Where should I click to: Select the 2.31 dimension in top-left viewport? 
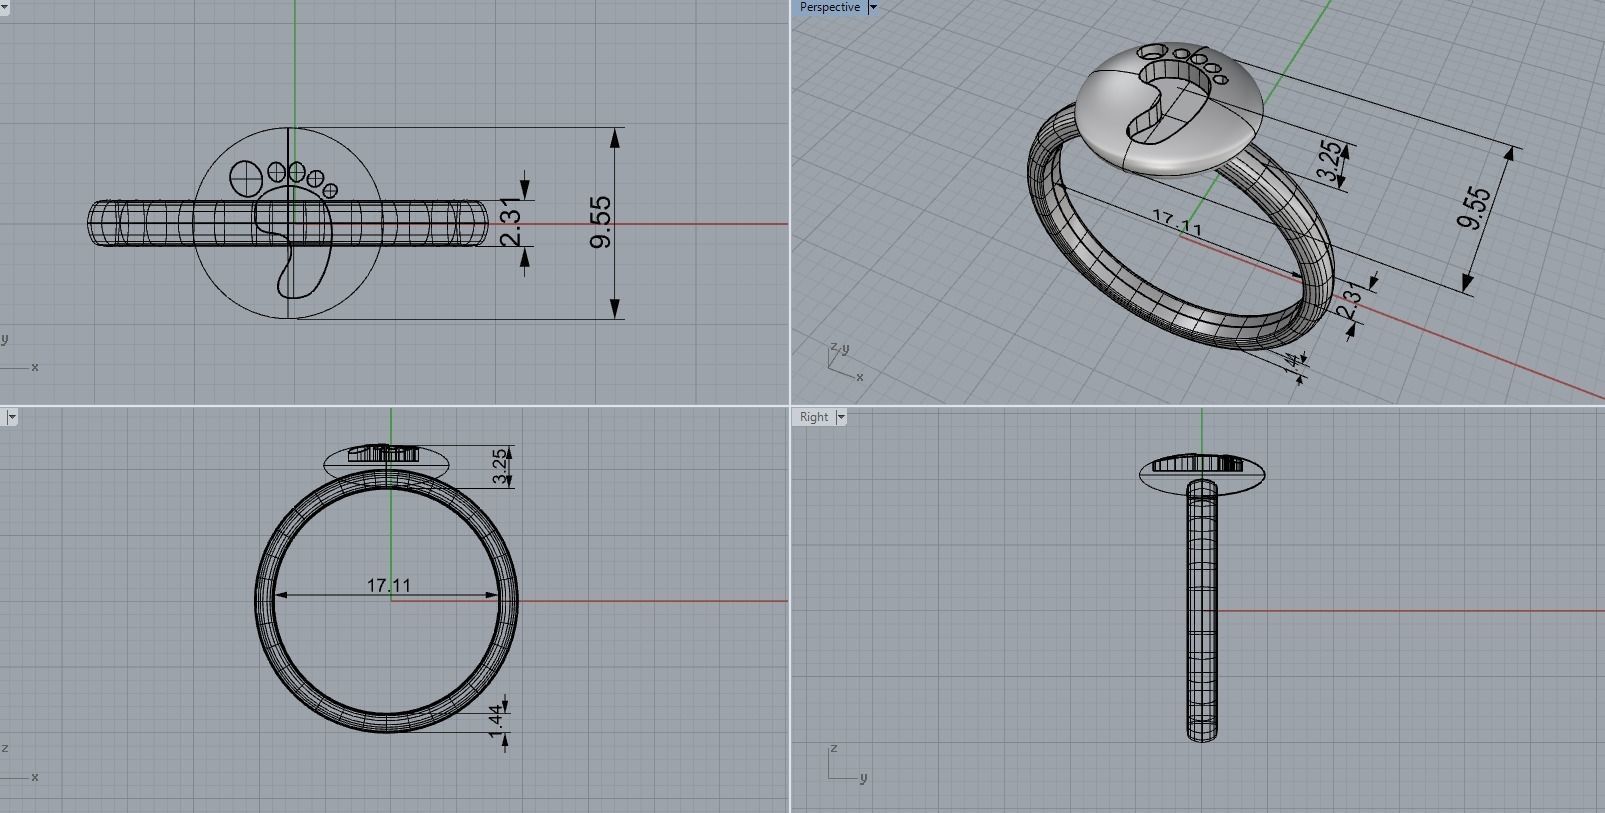[x=511, y=223]
